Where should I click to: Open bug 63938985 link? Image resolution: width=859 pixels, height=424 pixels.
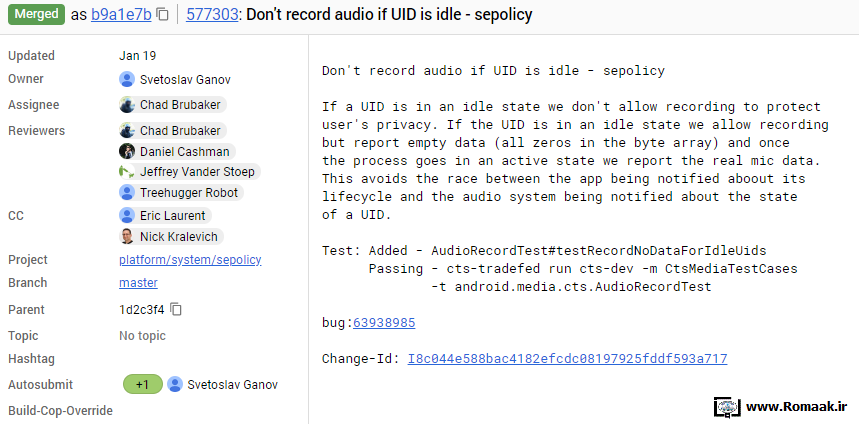pyautogui.click(x=384, y=323)
